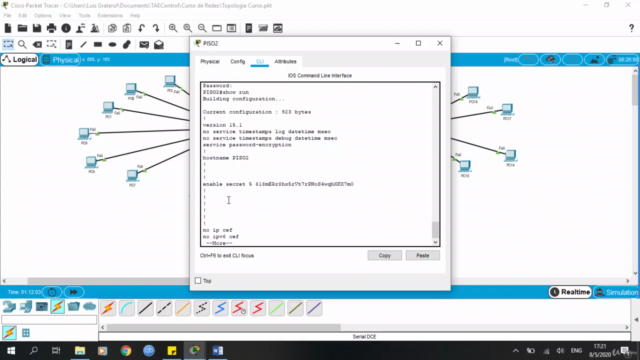Click inside the IOS command line terminal
640x360 pixels.
(x=317, y=164)
